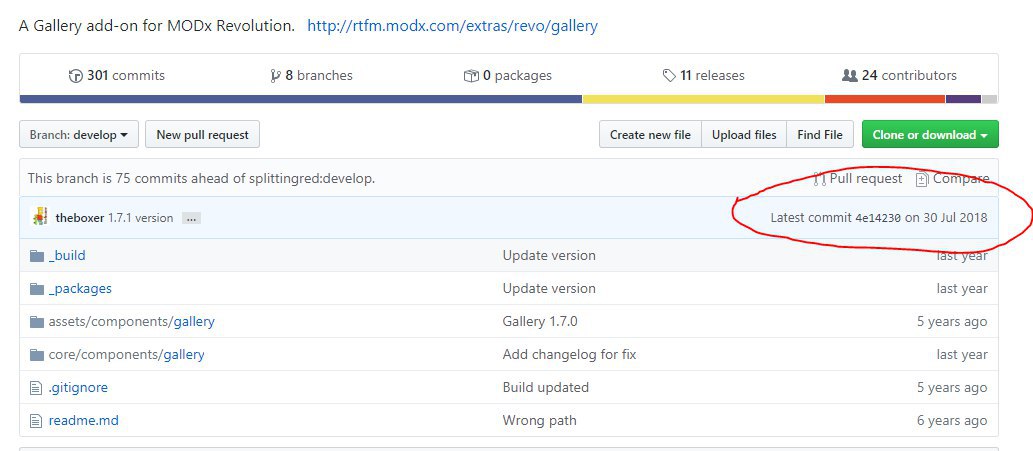Click the Upload files button
The width and height of the screenshot is (1033, 451).
(x=744, y=134)
